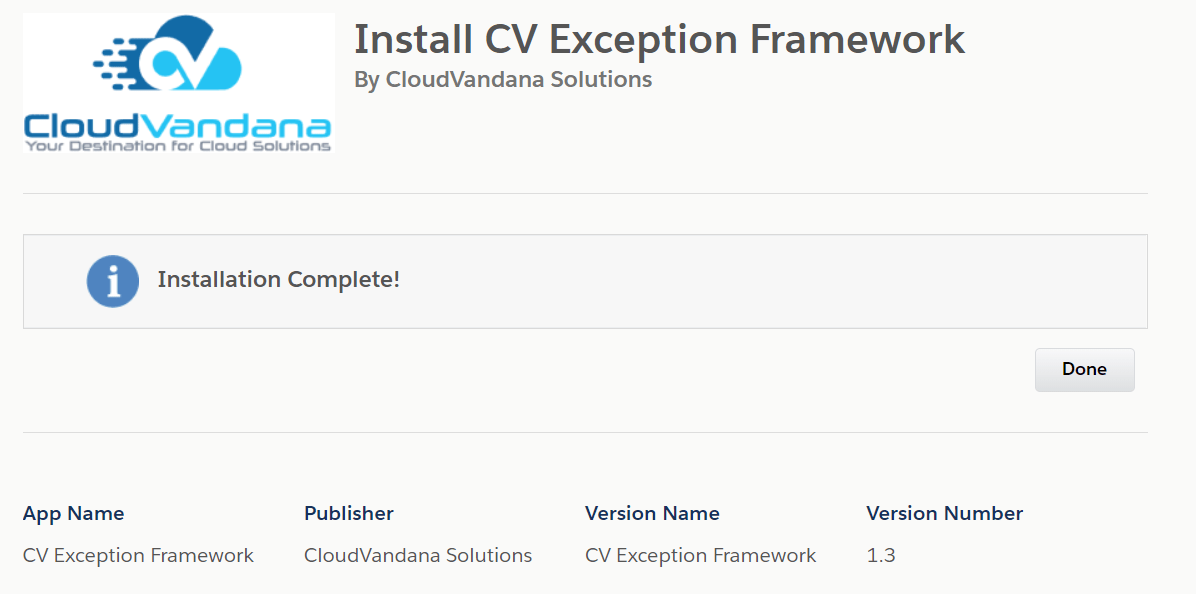This screenshot has width=1196, height=594.
Task: Click the Installation Complete! message
Action: pos(278,280)
